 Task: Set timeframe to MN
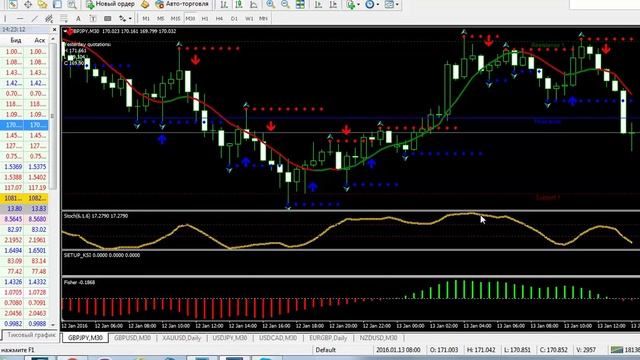264,19
